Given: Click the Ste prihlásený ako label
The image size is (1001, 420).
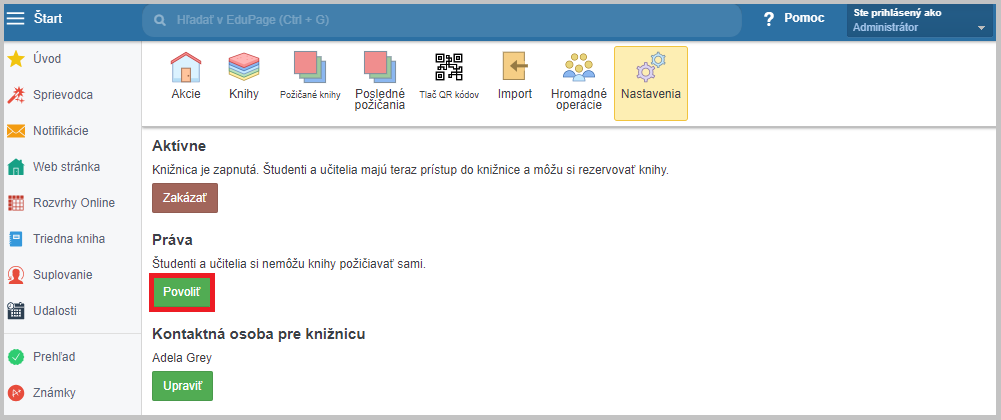Looking at the screenshot, I should point(897,13).
